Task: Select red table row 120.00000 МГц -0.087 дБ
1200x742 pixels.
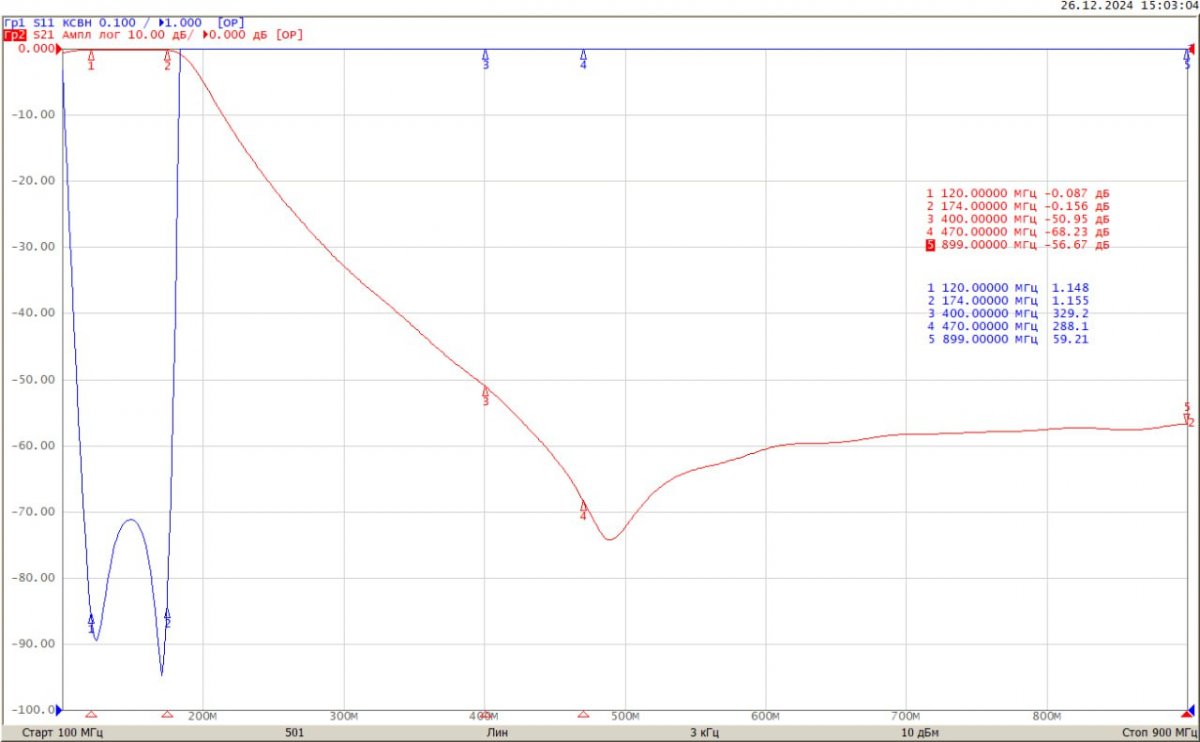Action: pos(1018,193)
